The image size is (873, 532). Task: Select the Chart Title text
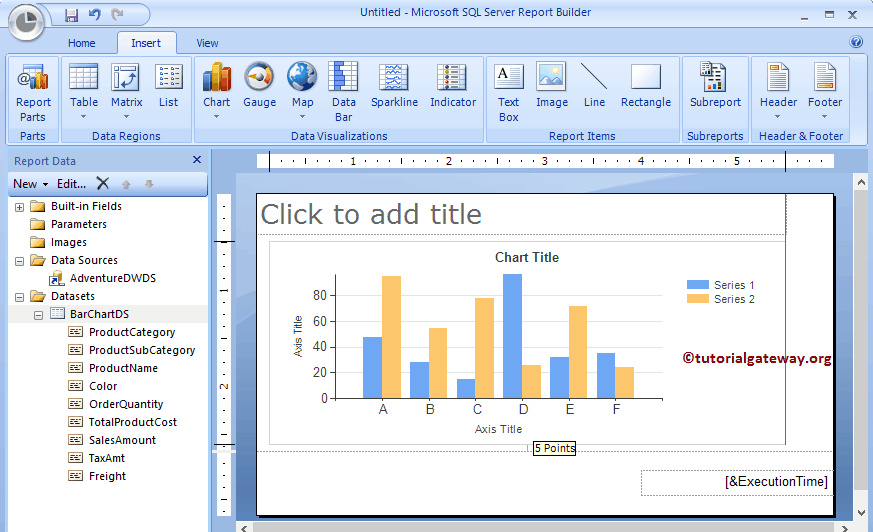click(527, 258)
